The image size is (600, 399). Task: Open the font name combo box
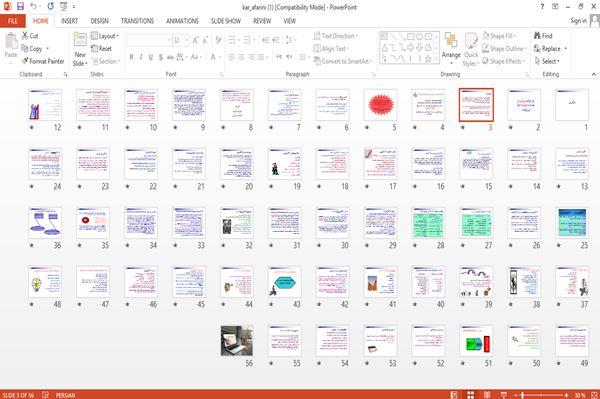click(x=149, y=40)
